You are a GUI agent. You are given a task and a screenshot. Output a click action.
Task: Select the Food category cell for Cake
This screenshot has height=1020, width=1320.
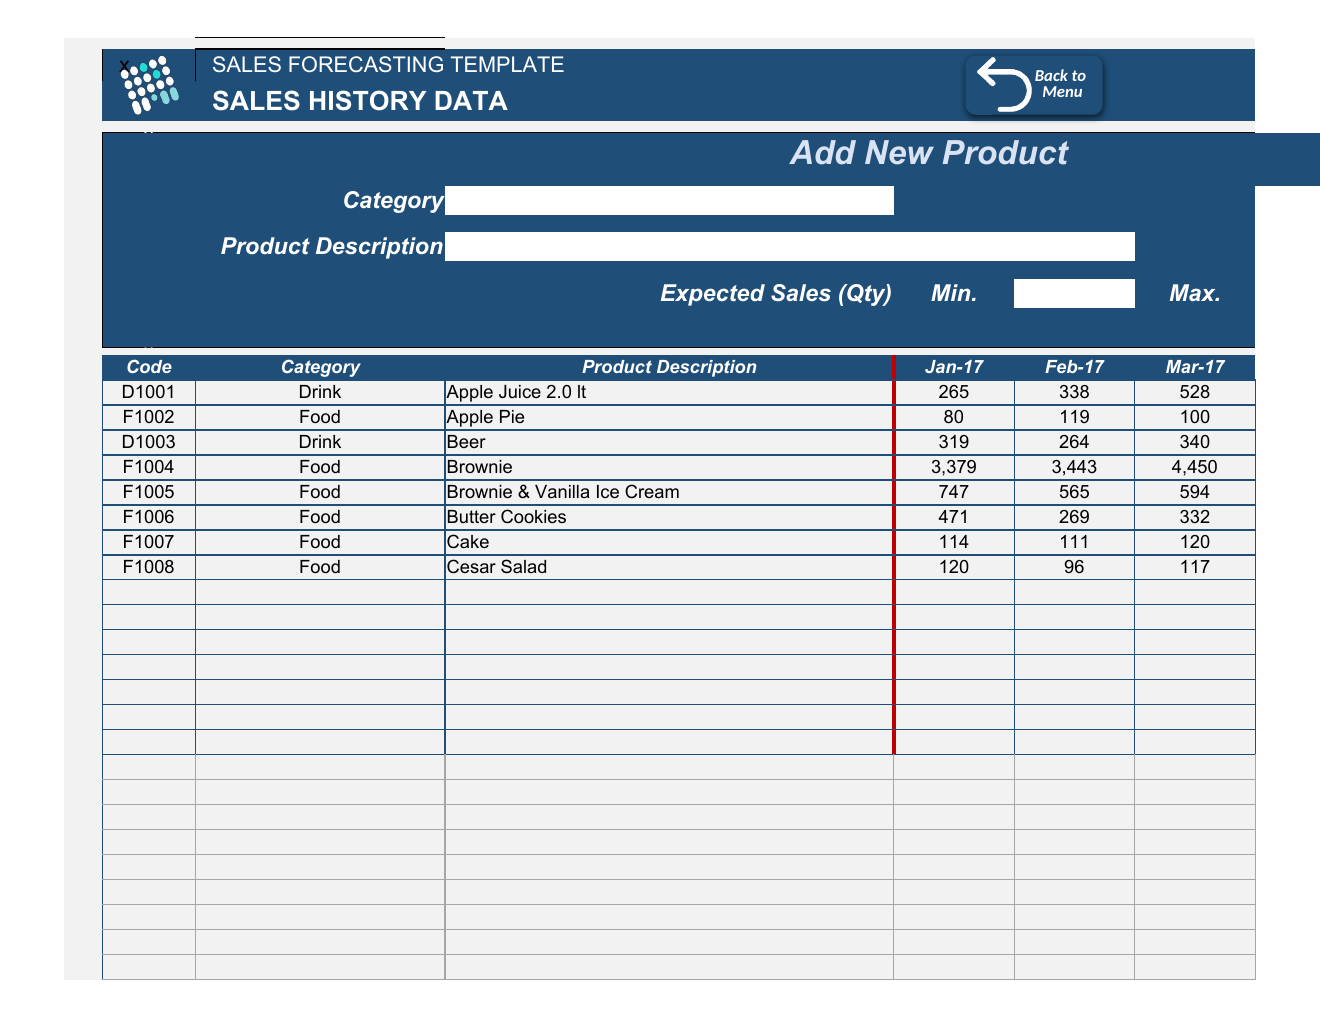[320, 542]
